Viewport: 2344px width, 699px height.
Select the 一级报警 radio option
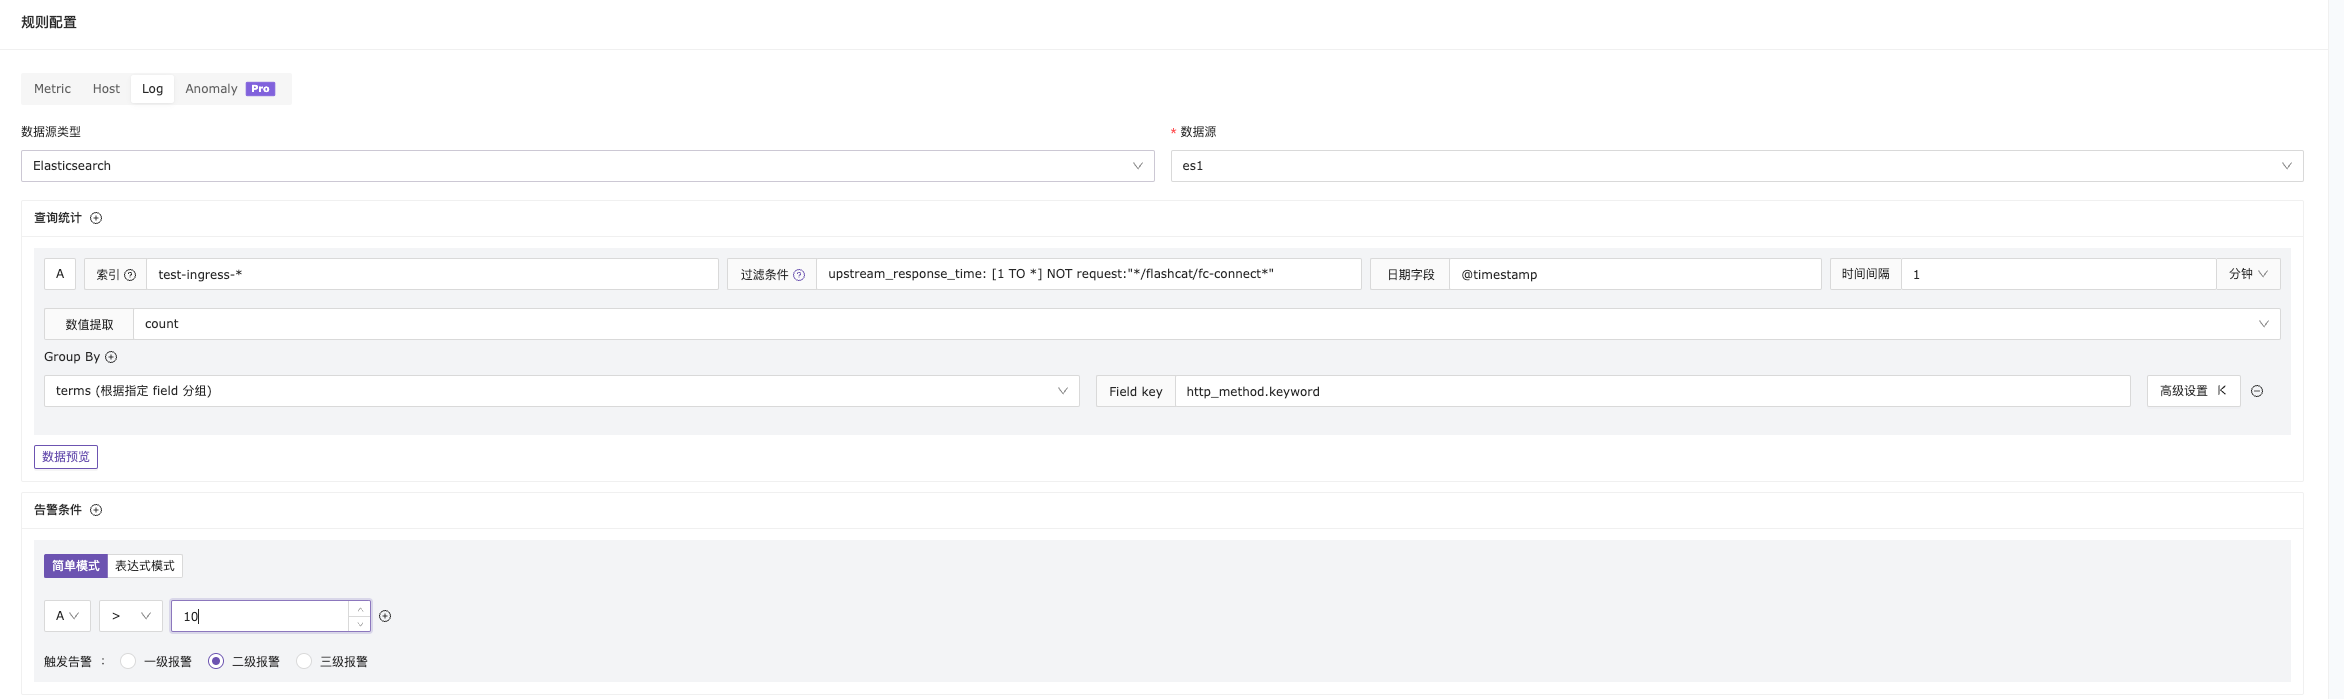128,661
